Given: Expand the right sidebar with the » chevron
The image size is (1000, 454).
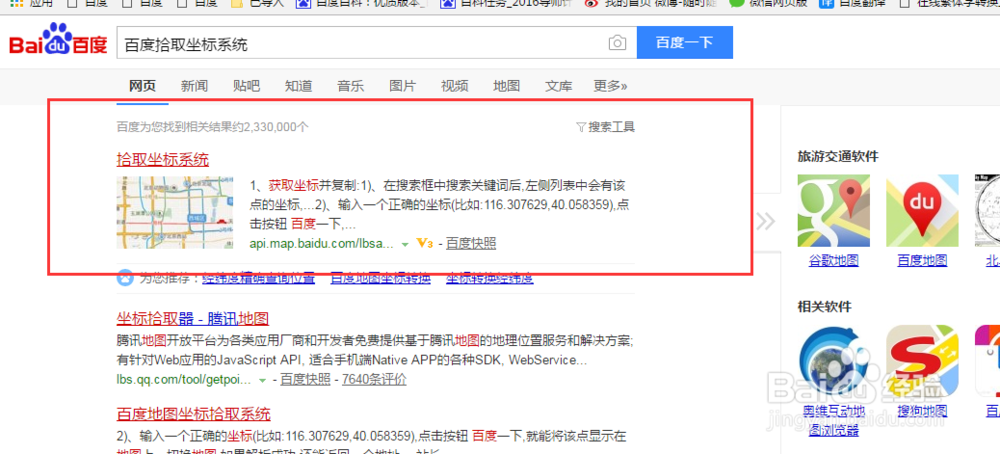Looking at the screenshot, I should click(765, 221).
